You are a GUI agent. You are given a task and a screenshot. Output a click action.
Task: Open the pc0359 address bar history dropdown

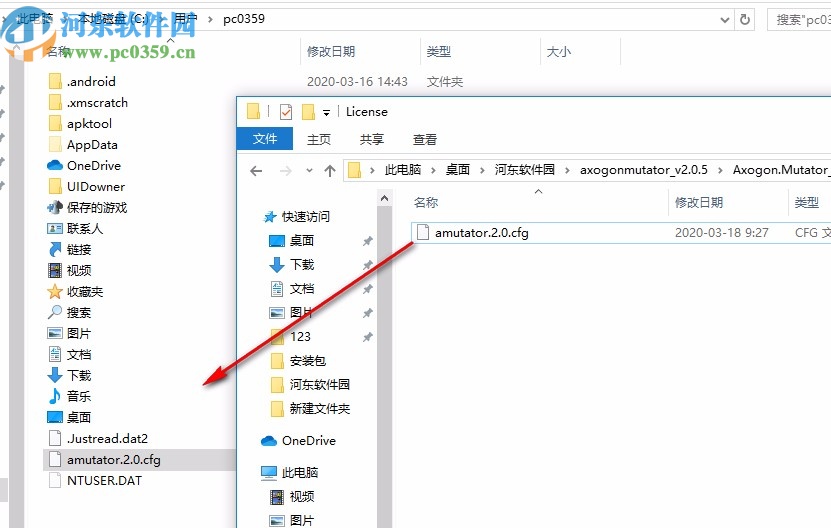[724, 20]
